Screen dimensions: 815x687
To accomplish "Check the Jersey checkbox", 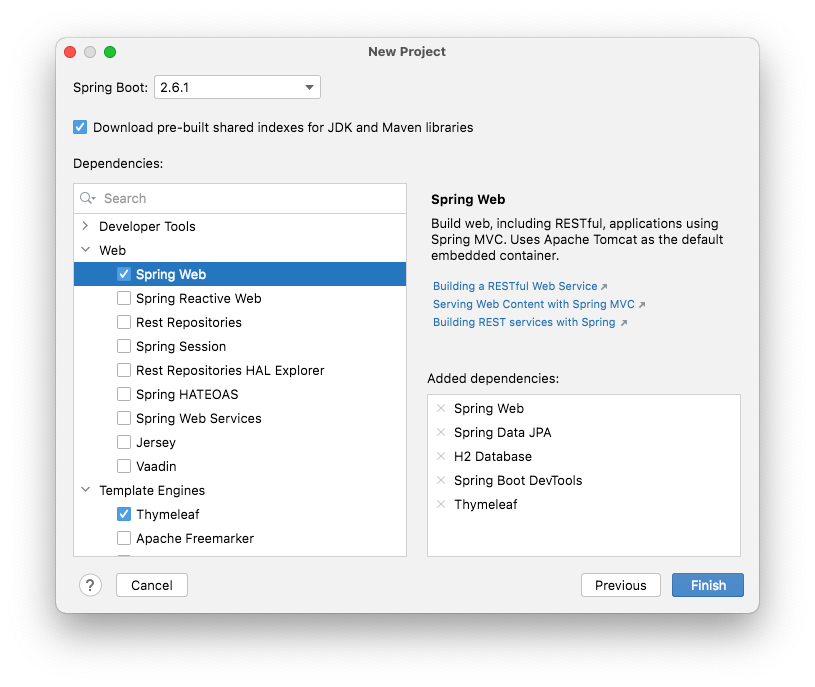I will 124,442.
